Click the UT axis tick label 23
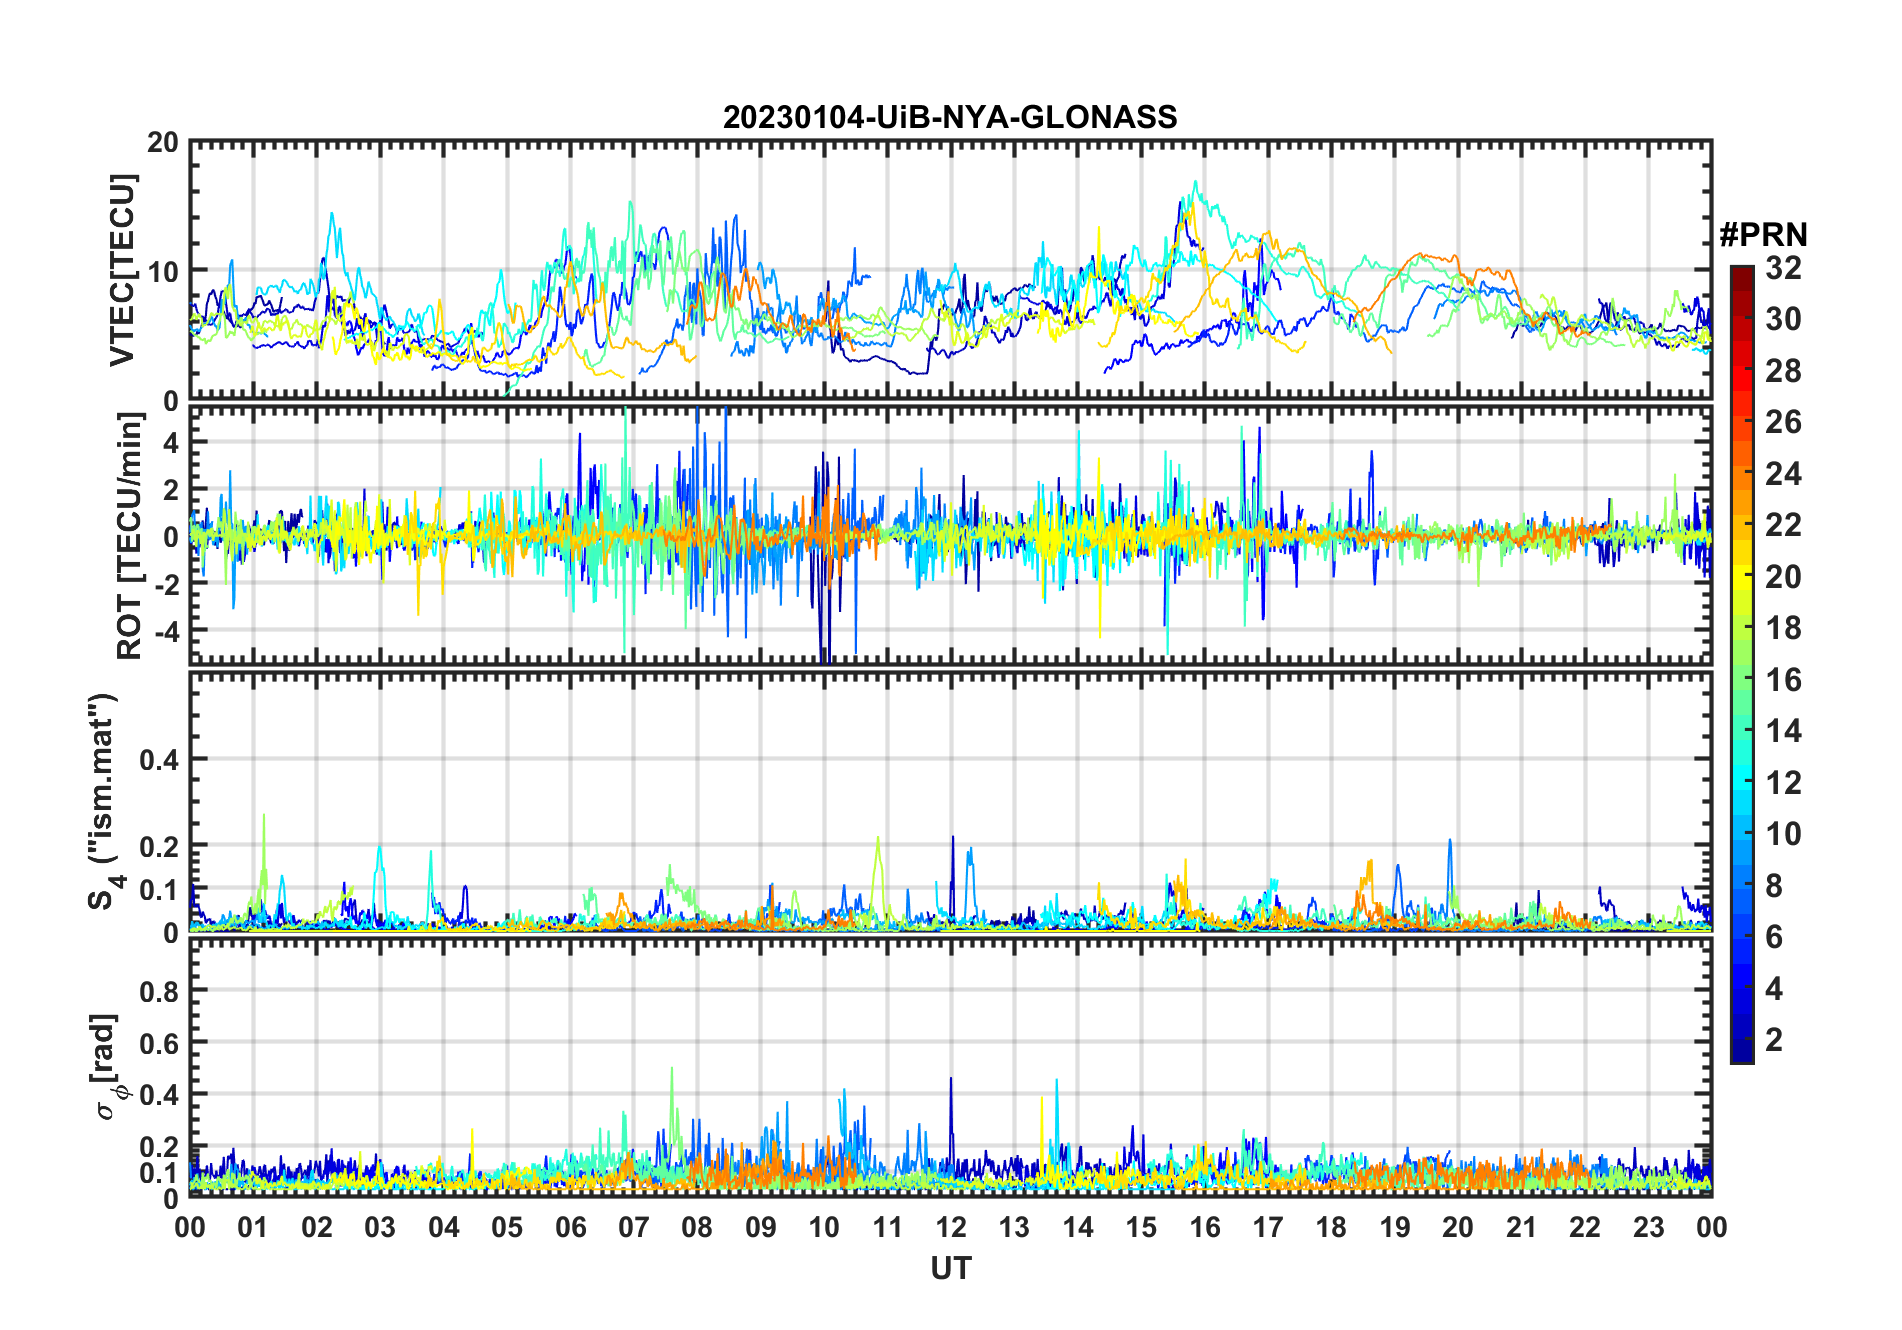The height and width of the screenshot is (1330, 1902). tap(1648, 1227)
